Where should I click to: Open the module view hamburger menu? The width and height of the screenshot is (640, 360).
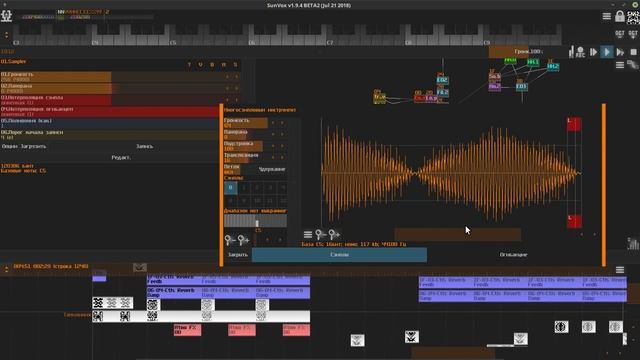(620, 65)
